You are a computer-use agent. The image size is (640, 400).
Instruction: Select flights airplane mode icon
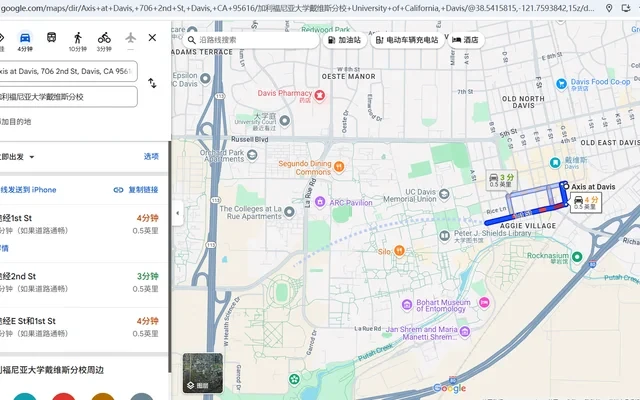click(x=130, y=38)
